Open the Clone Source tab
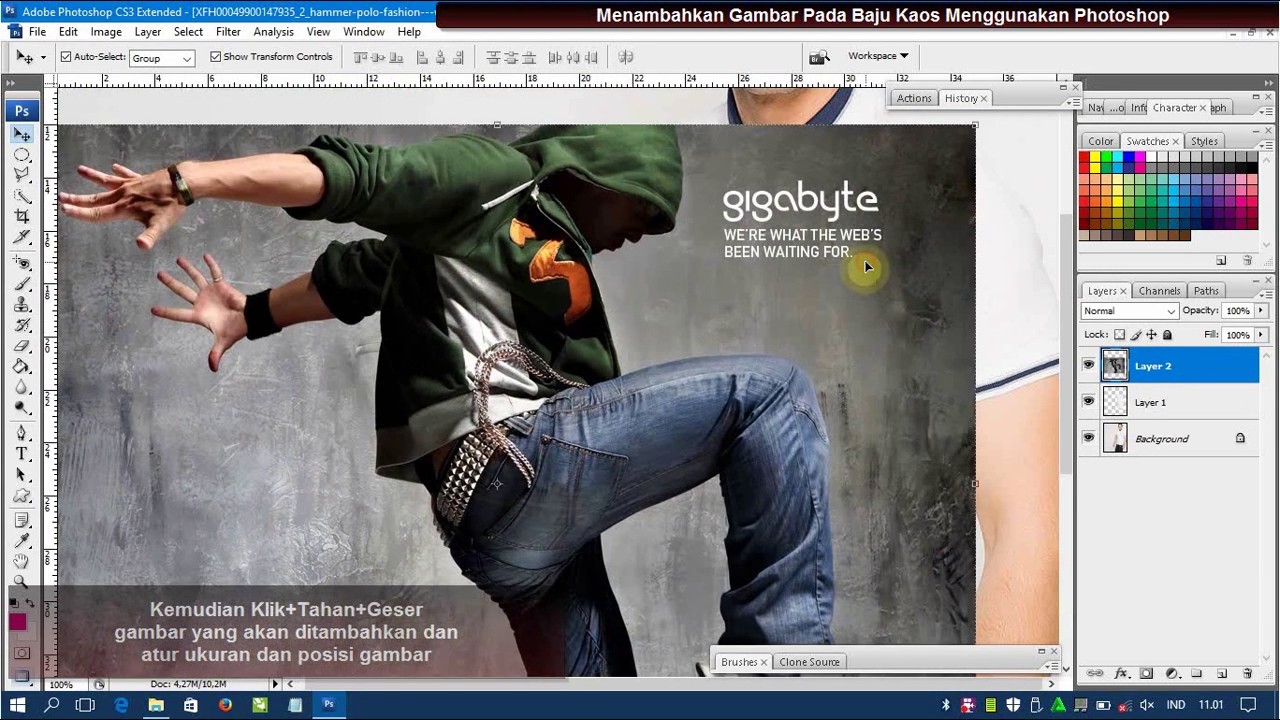This screenshot has height=720, width=1280. [x=809, y=662]
